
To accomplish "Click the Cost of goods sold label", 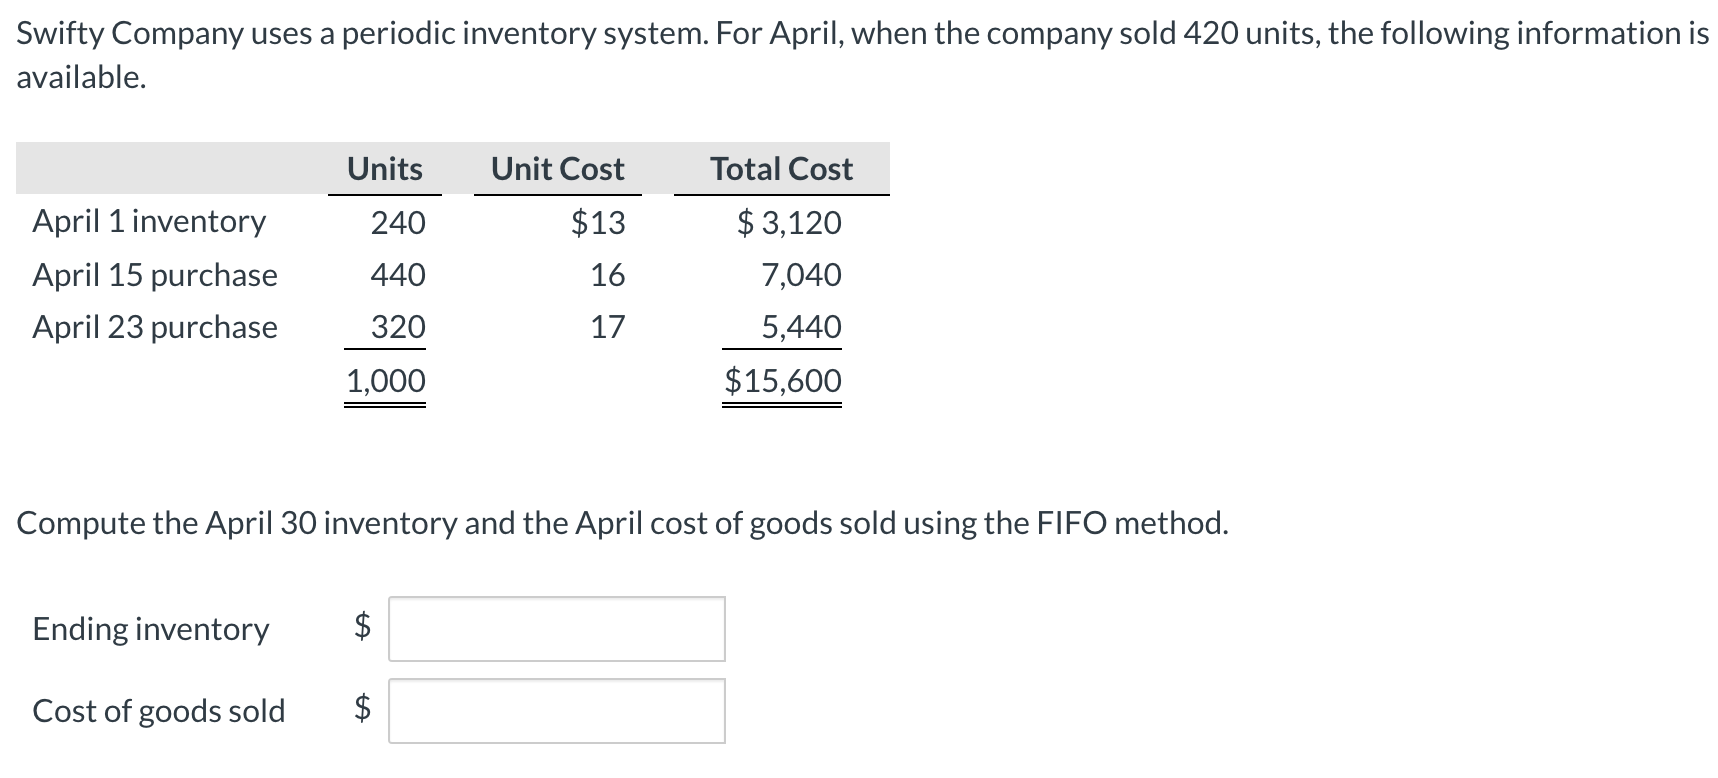I will point(159,711).
